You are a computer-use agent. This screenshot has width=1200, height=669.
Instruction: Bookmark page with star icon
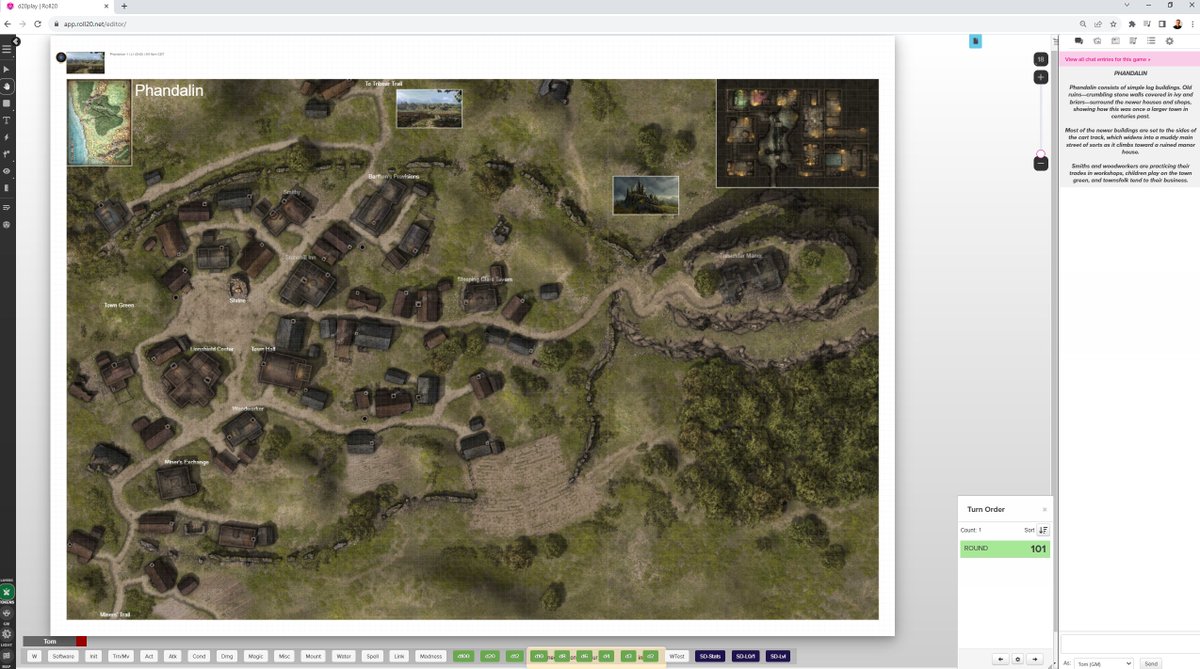click(x=1113, y=23)
